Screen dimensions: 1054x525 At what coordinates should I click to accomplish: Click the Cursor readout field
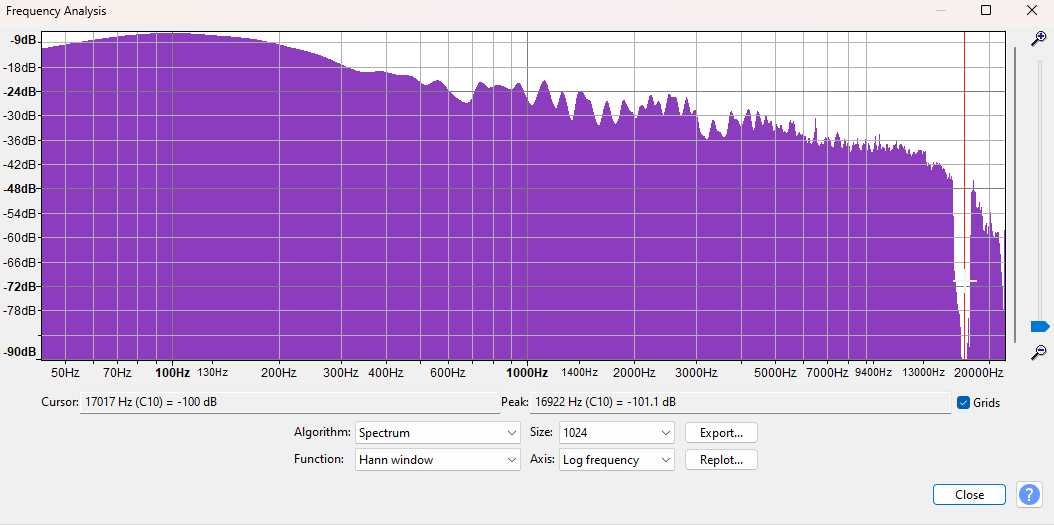pos(288,403)
